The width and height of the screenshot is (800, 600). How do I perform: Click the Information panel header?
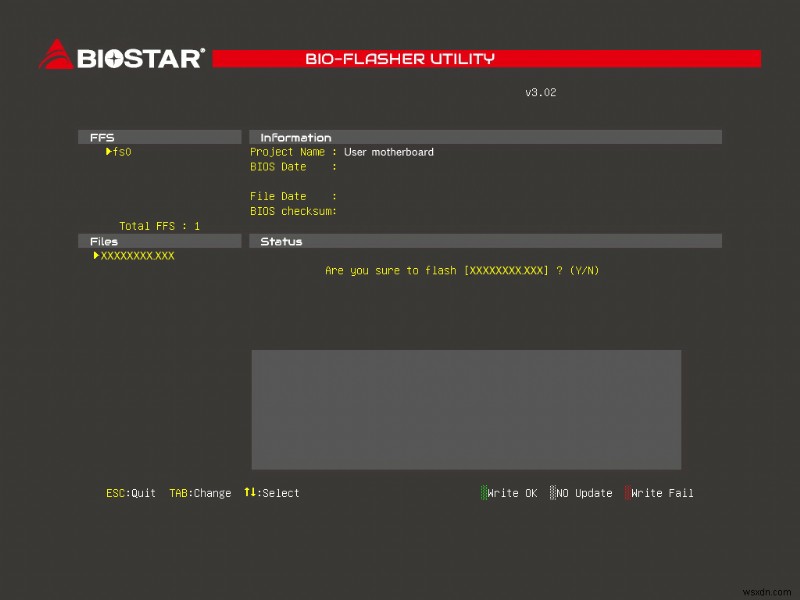485,137
